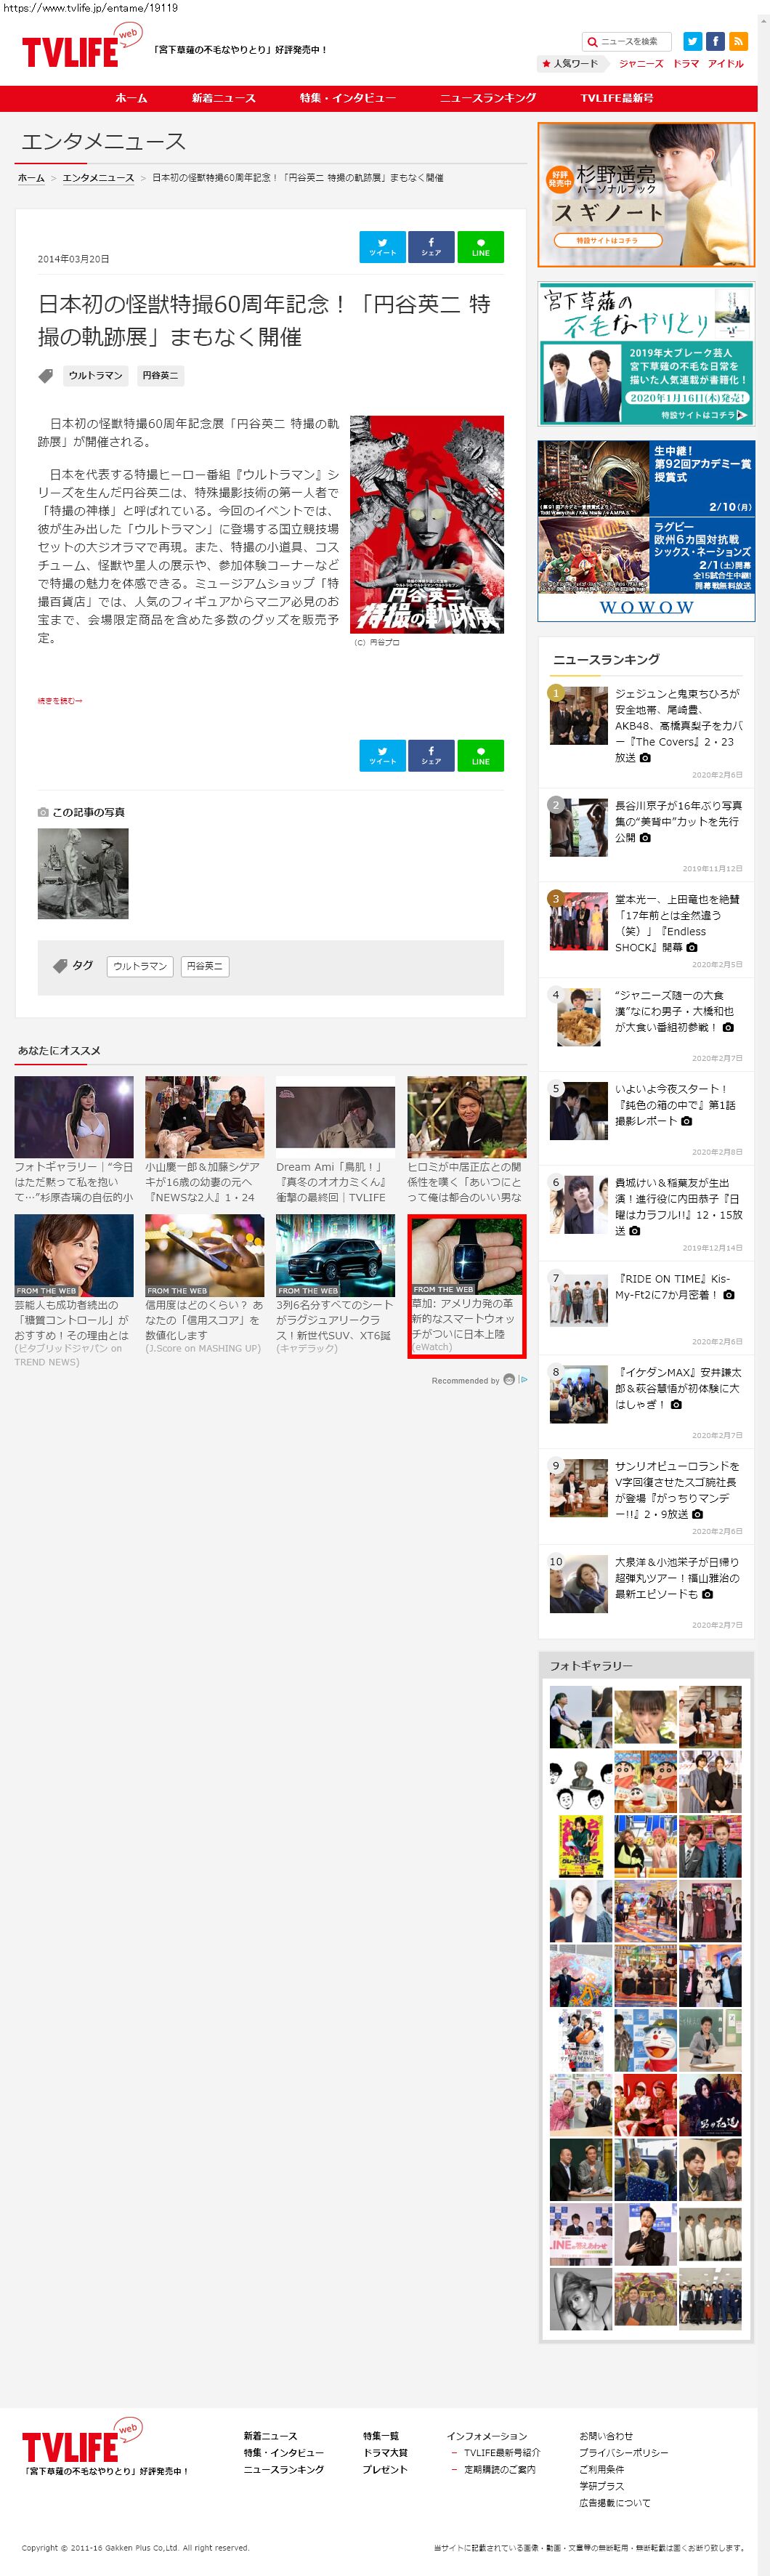This screenshot has width=770, height=2576.
Task: Click the ジャニーズ popular keyword link
Action: pos(640,64)
